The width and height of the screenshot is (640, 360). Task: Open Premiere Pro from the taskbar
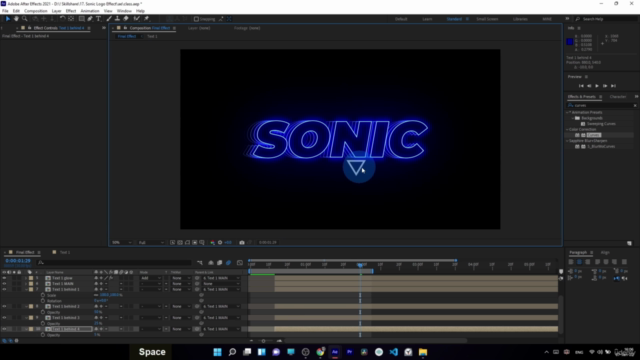click(x=349, y=352)
